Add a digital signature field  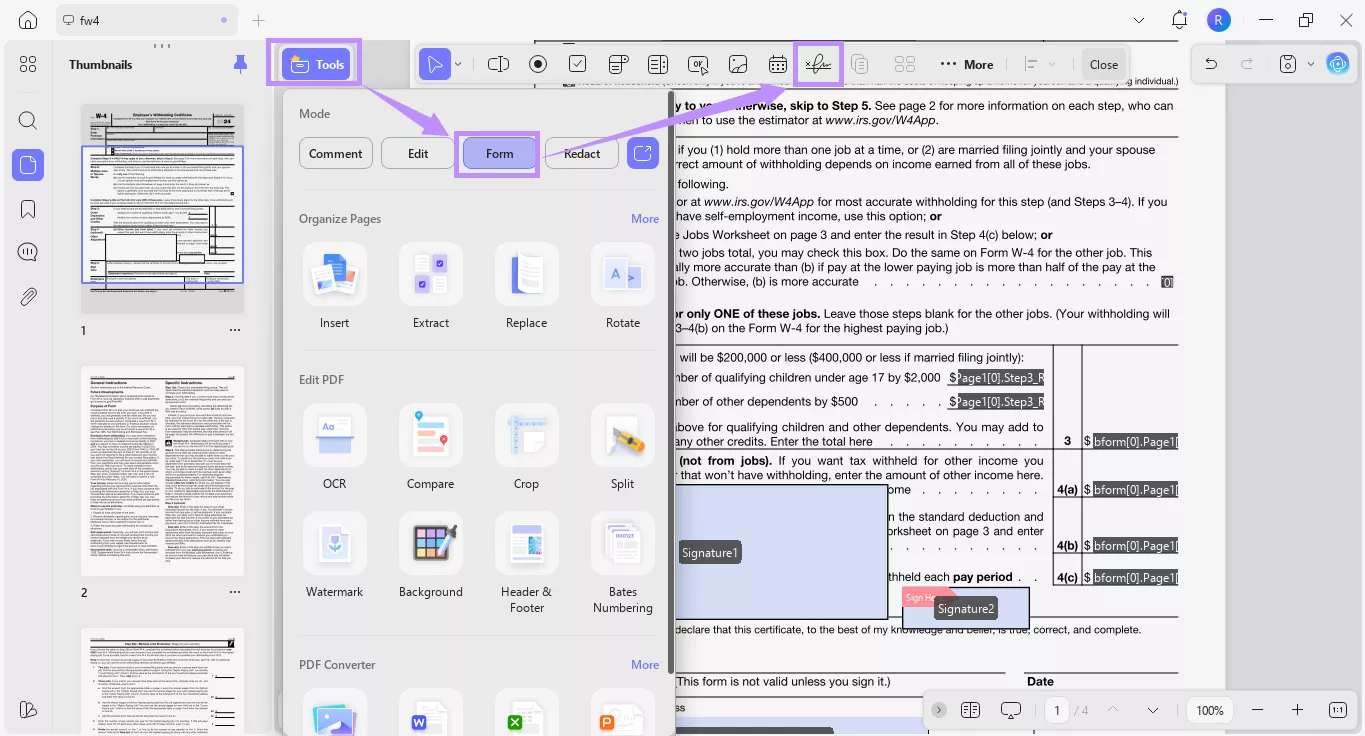click(818, 63)
